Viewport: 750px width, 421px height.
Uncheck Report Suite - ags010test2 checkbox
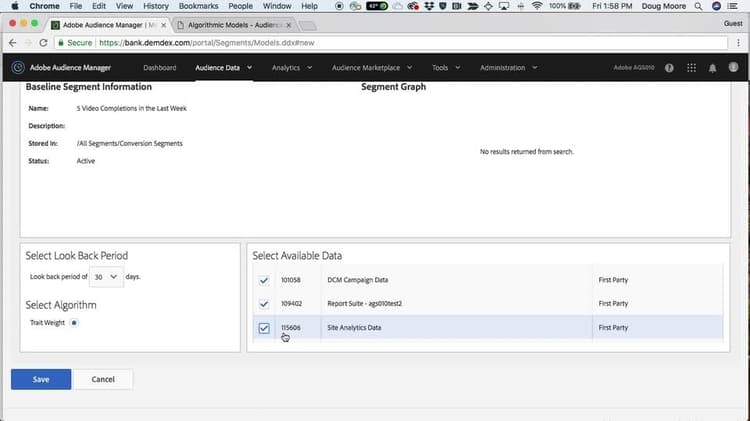tap(264, 304)
